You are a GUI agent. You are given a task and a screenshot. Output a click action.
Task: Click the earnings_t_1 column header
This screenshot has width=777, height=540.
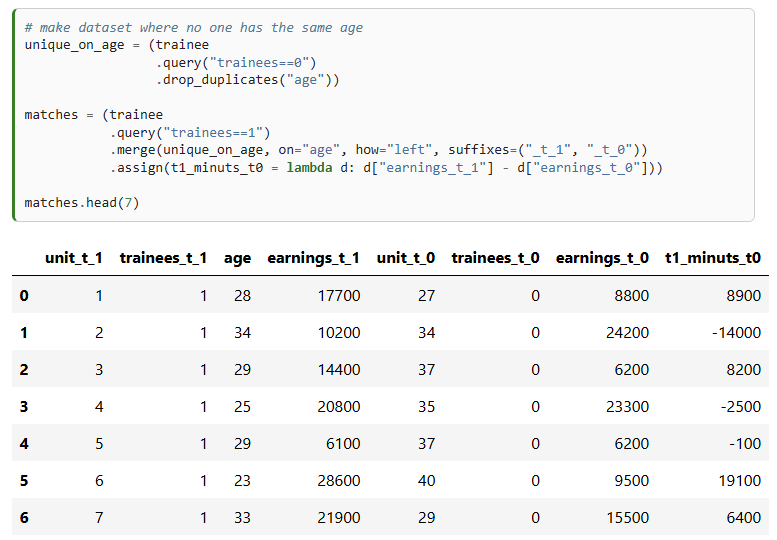tap(313, 258)
